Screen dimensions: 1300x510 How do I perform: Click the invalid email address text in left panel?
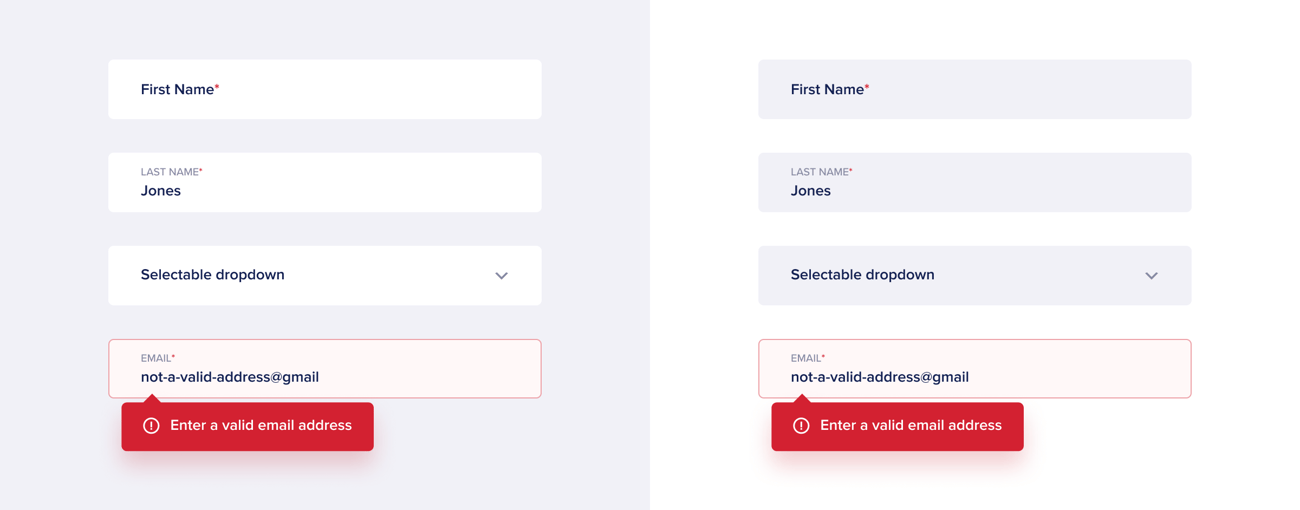click(x=230, y=377)
